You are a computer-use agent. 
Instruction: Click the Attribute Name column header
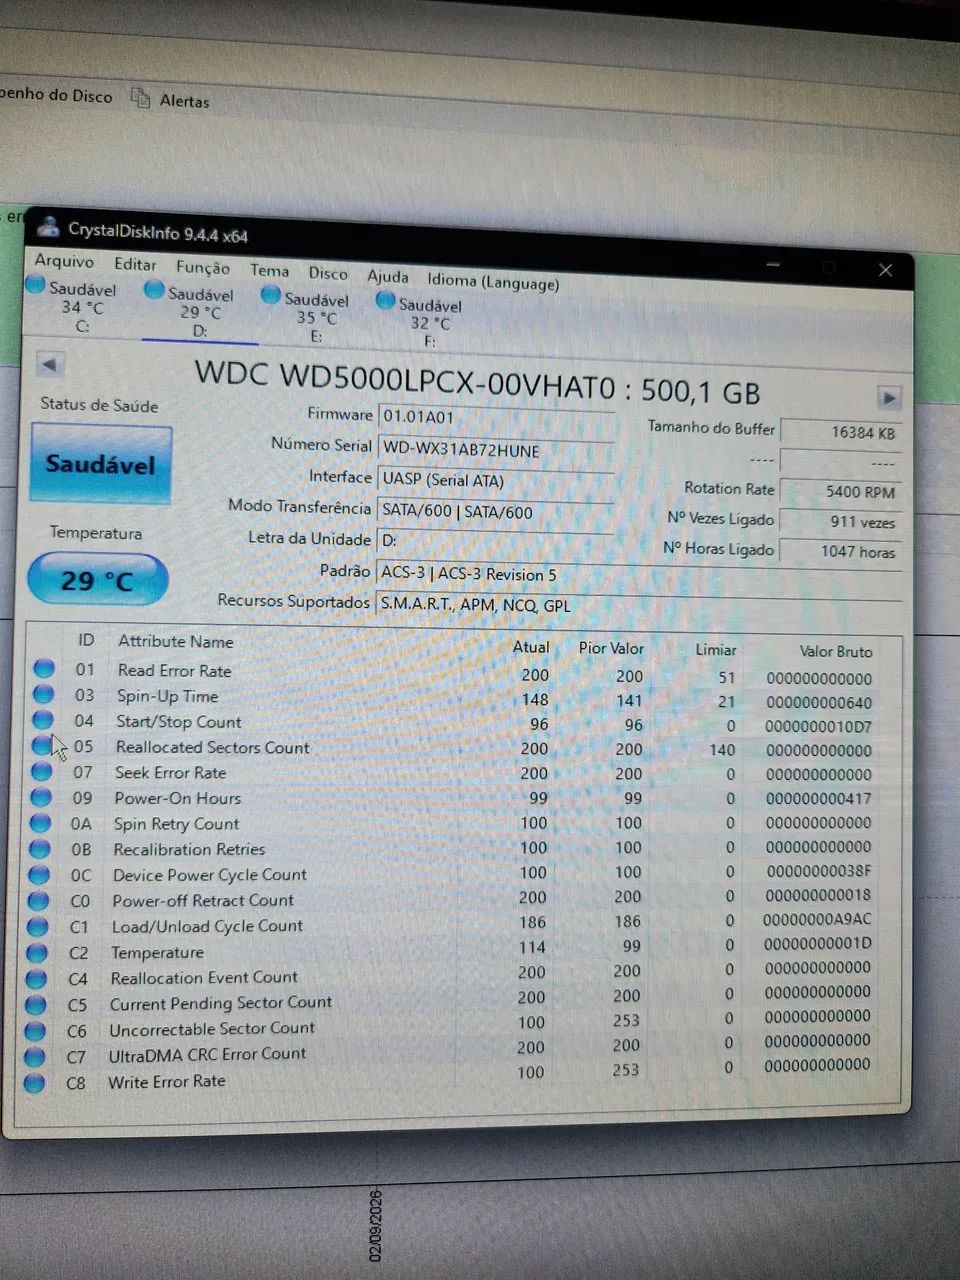[x=176, y=641]
